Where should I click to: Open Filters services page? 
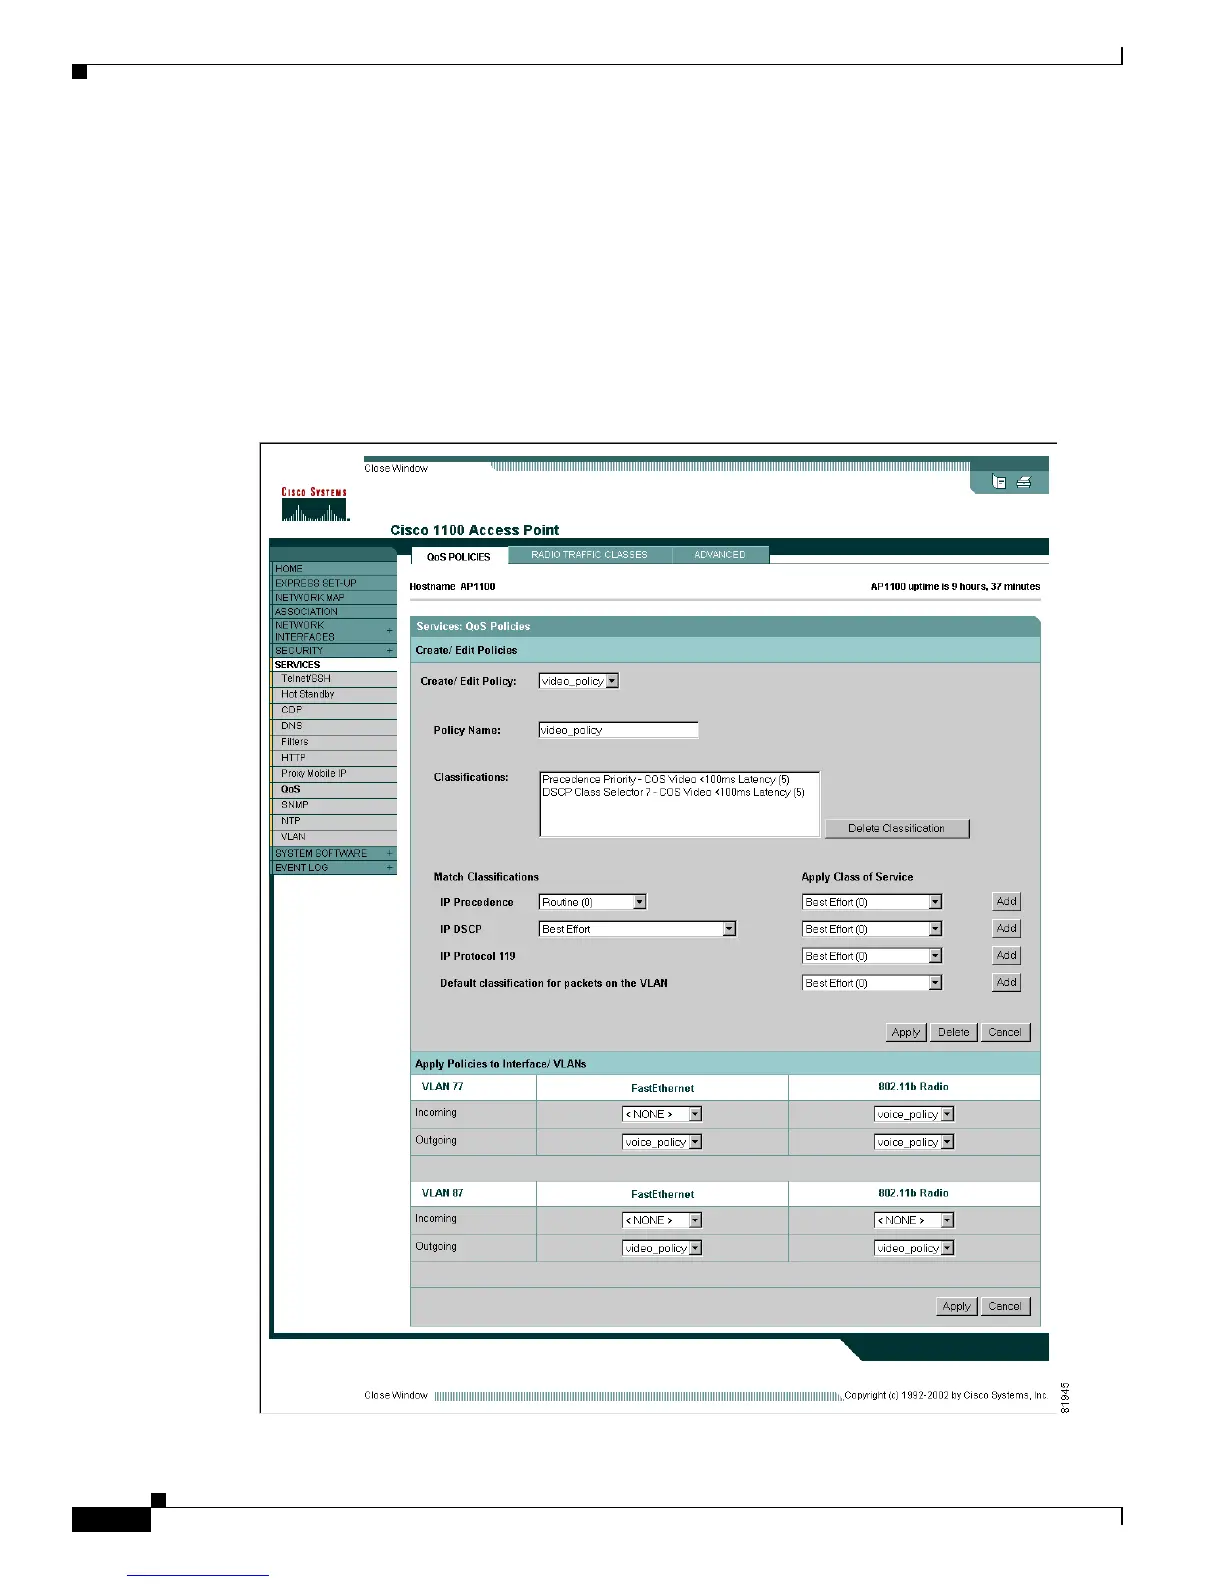pyautogui.click(x=334, y=742)
